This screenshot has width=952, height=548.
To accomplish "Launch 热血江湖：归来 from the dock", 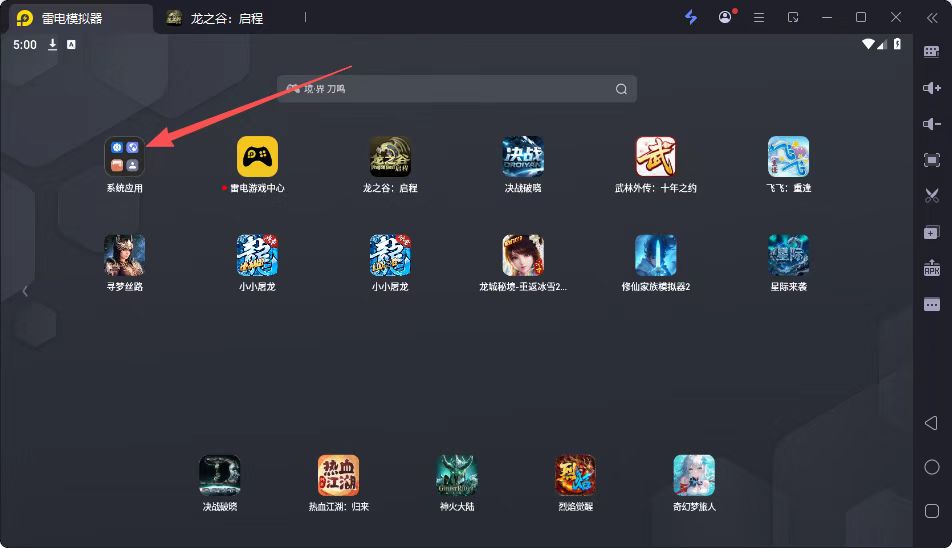I will pos(339,475).
